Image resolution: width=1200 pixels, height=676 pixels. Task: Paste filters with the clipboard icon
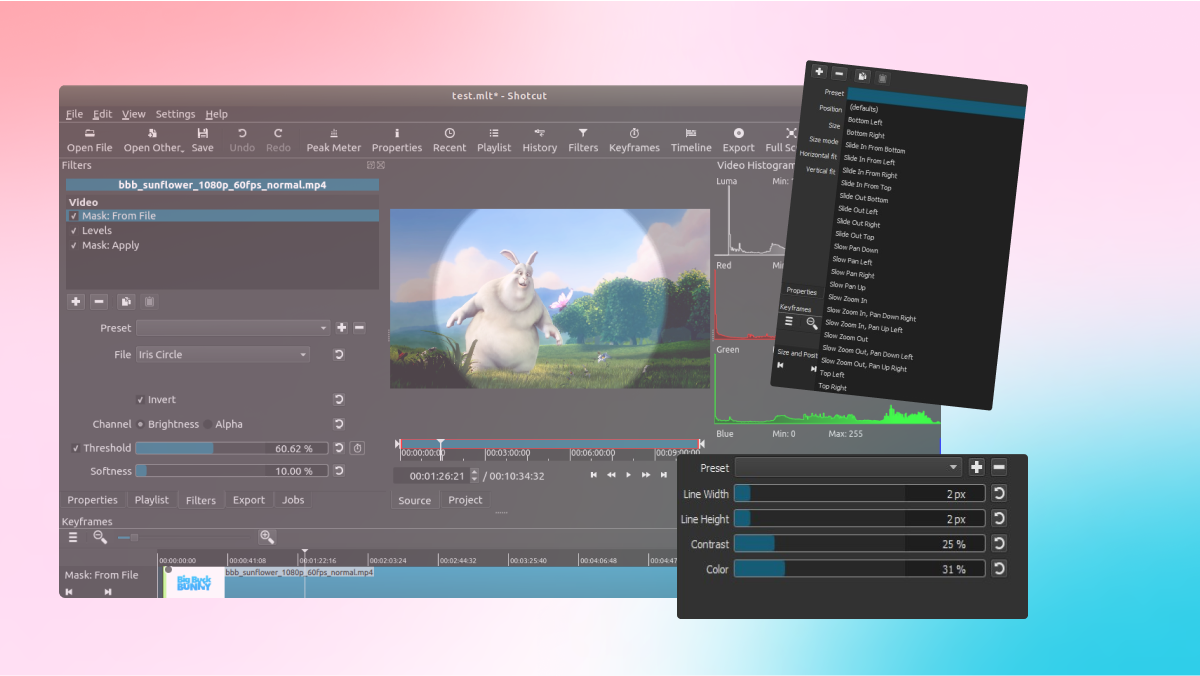(x=149, y=301)
